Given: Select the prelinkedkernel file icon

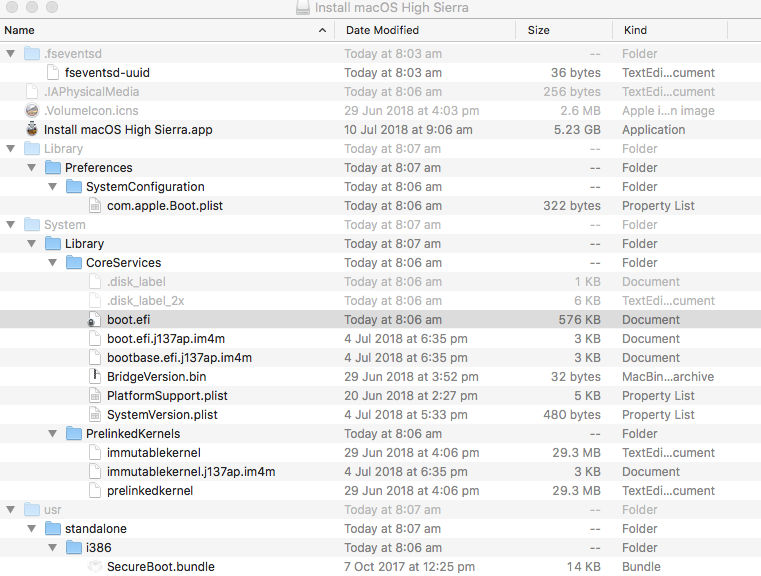Looking at the screenshot, I should click(x=95, y=491).
